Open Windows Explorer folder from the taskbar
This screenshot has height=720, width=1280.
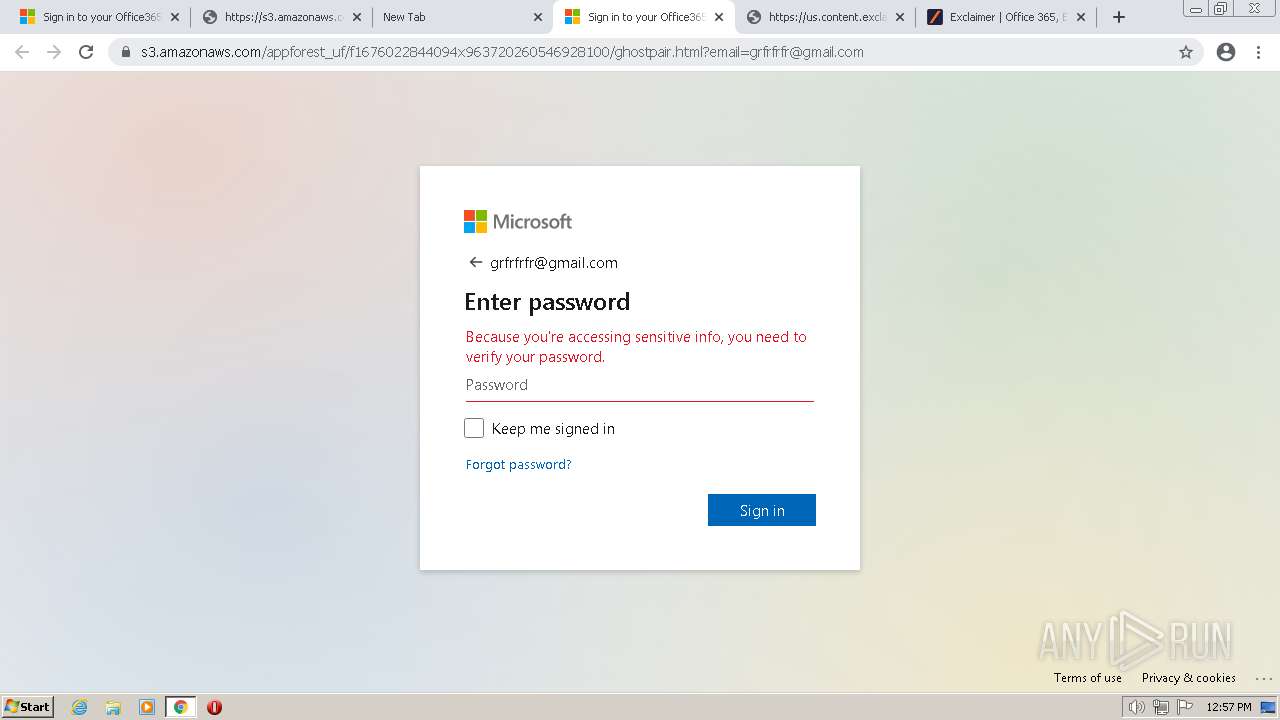(x=113, y=707)
